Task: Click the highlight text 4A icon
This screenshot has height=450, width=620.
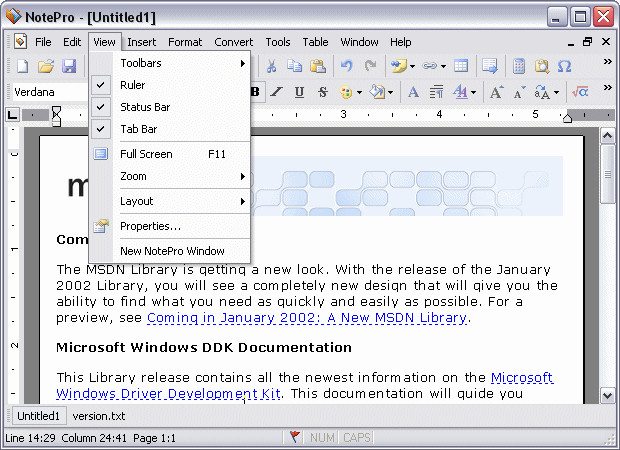Action: (460, 92)
